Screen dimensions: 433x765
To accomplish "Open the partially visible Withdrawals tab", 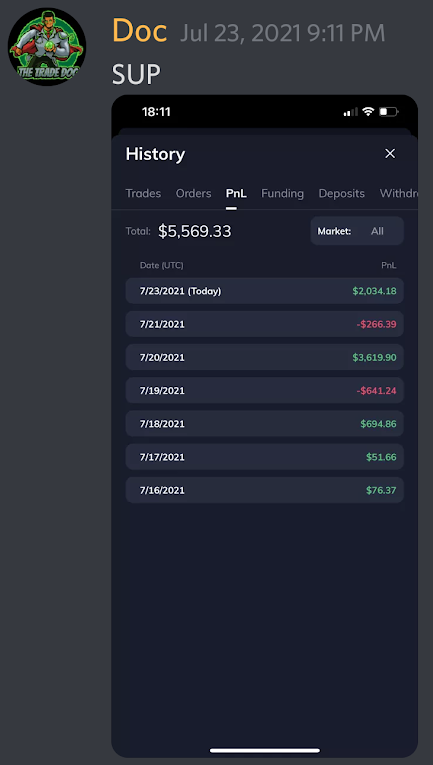I will [398, 193].
